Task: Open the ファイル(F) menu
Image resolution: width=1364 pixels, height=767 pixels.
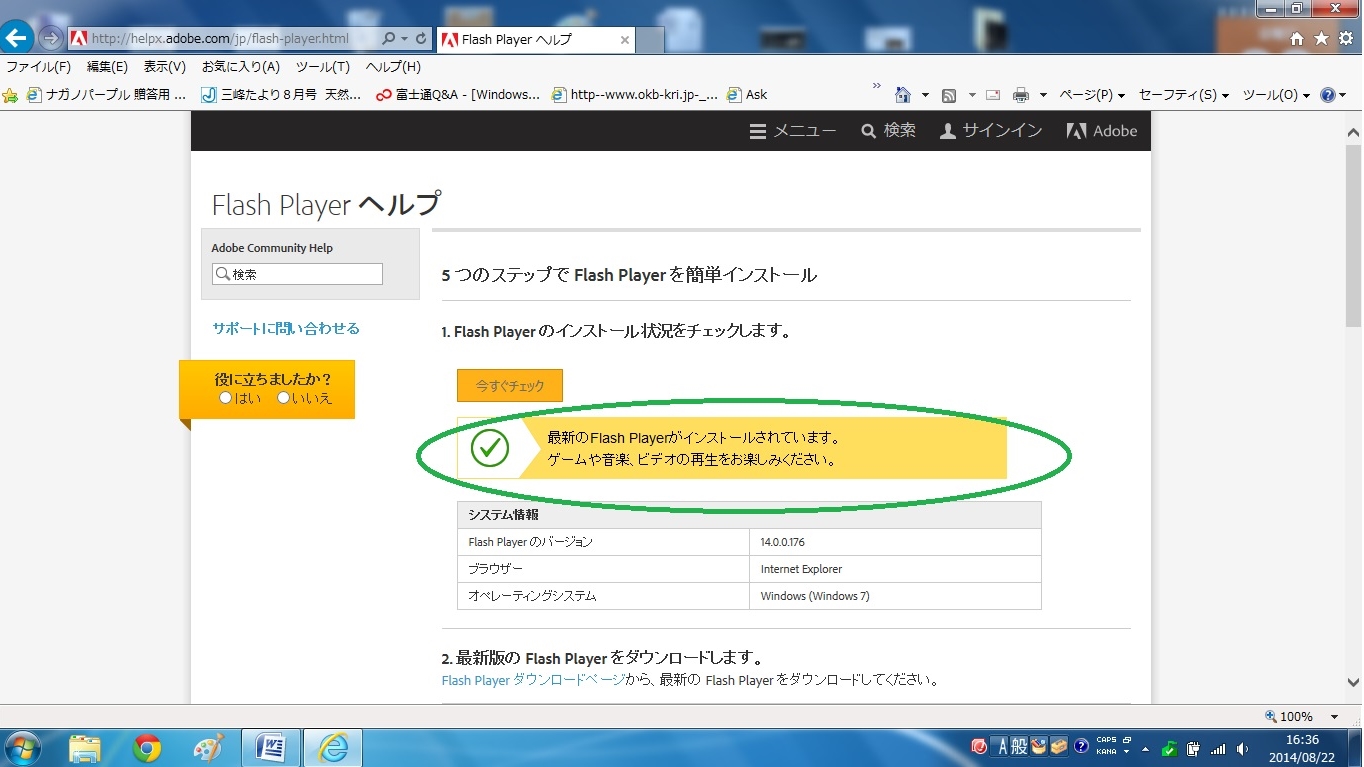Action: pos(39,67)
